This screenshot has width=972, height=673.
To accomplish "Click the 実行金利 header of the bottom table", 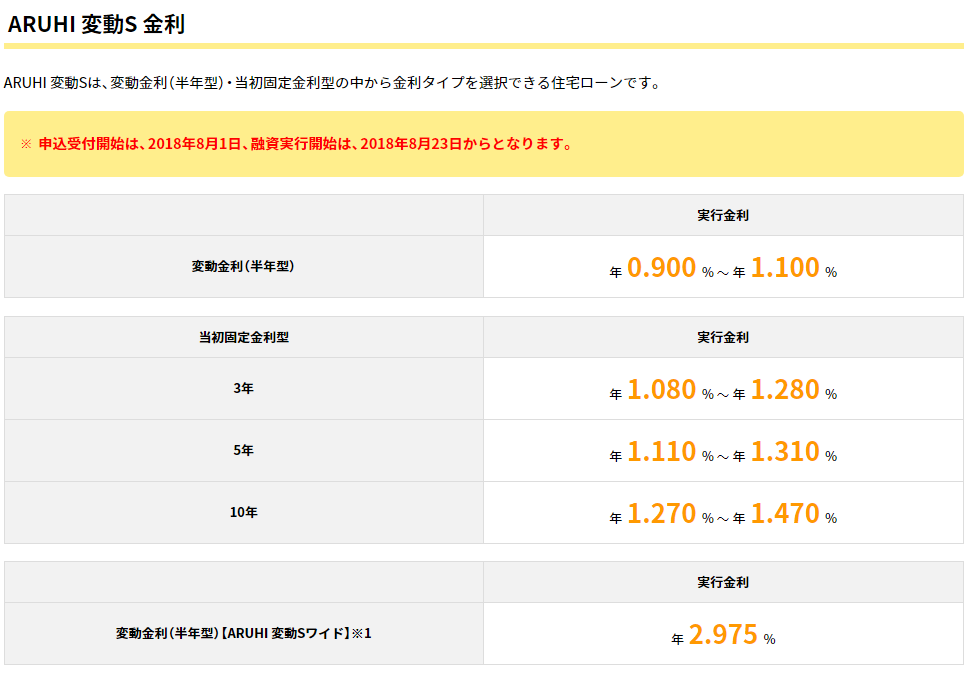I will point(723,582).
